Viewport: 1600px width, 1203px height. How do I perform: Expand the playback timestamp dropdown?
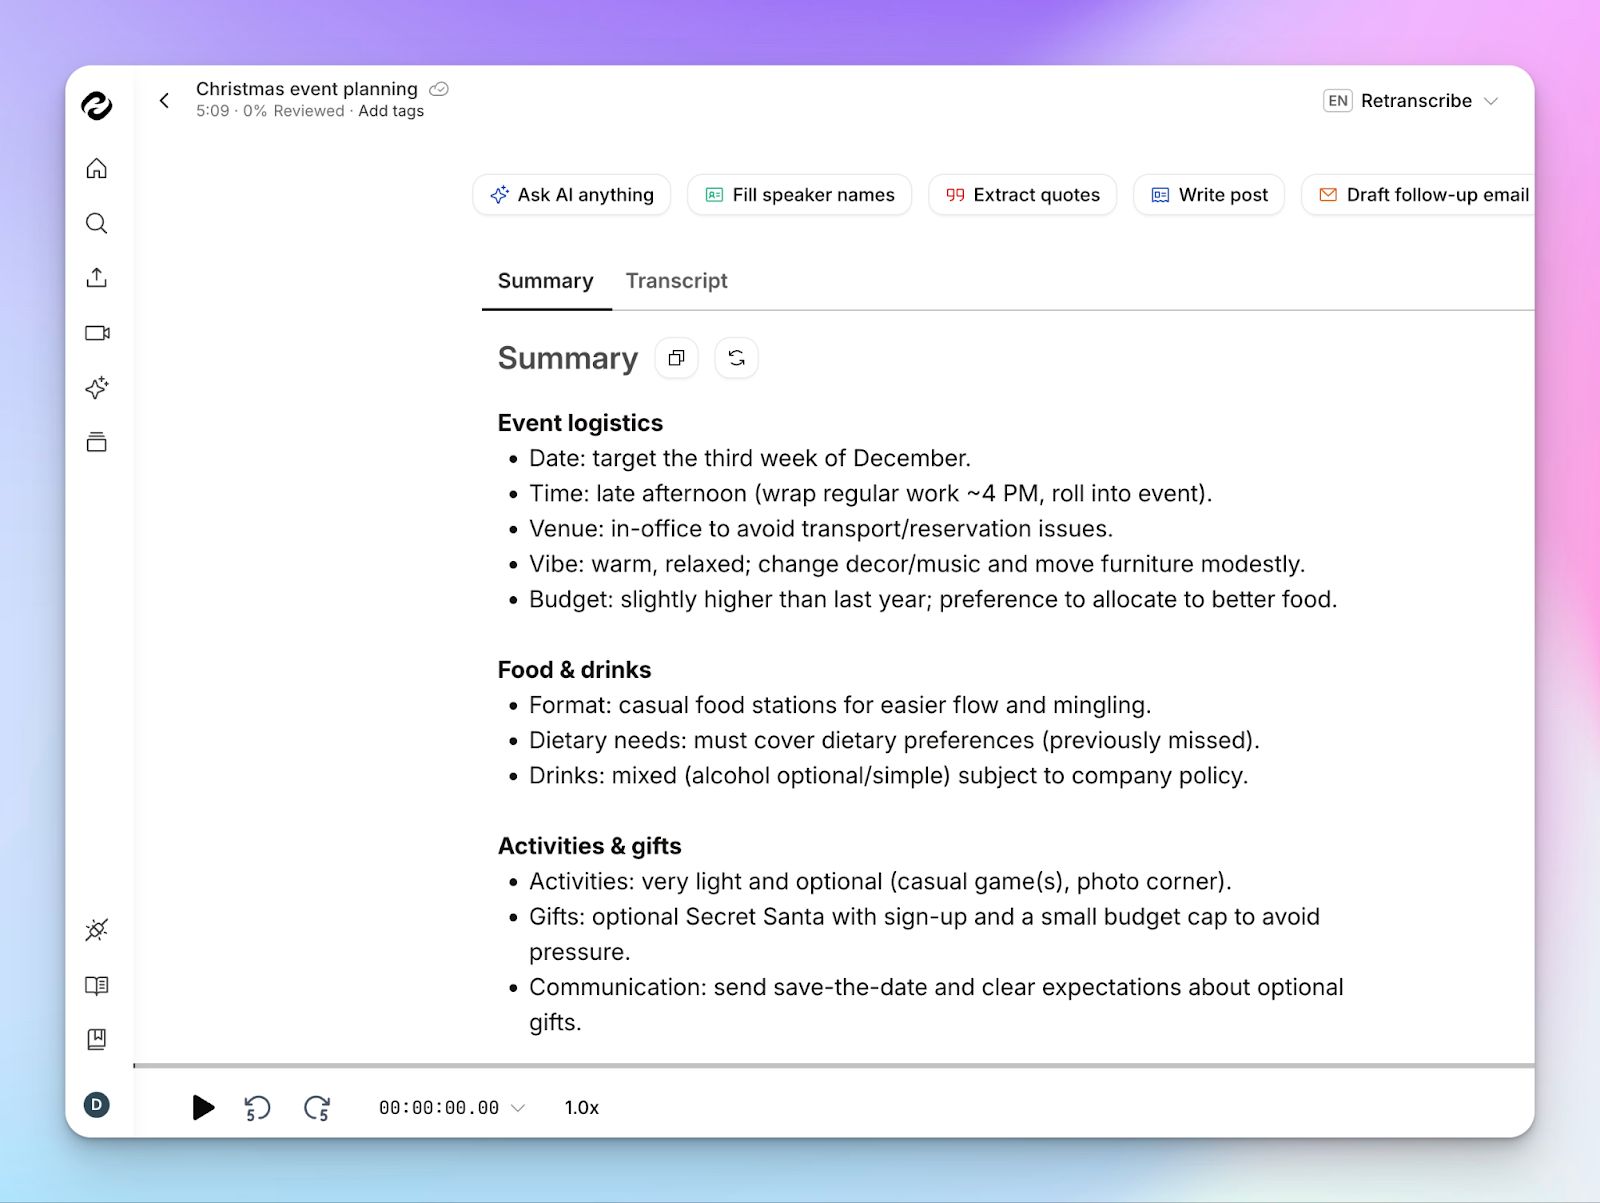518,1108
